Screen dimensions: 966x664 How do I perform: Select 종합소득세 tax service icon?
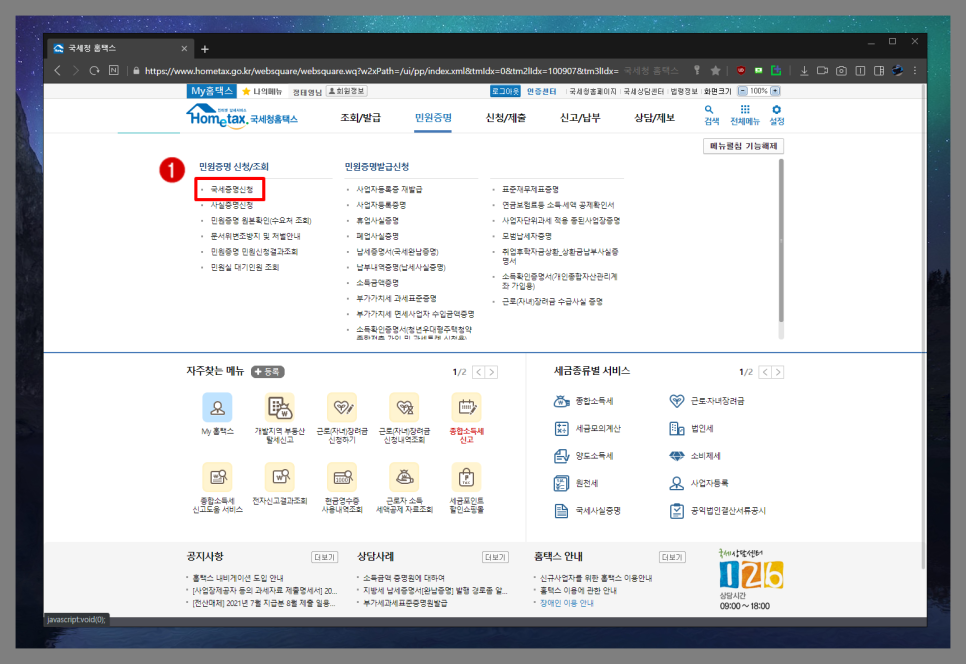561,401
